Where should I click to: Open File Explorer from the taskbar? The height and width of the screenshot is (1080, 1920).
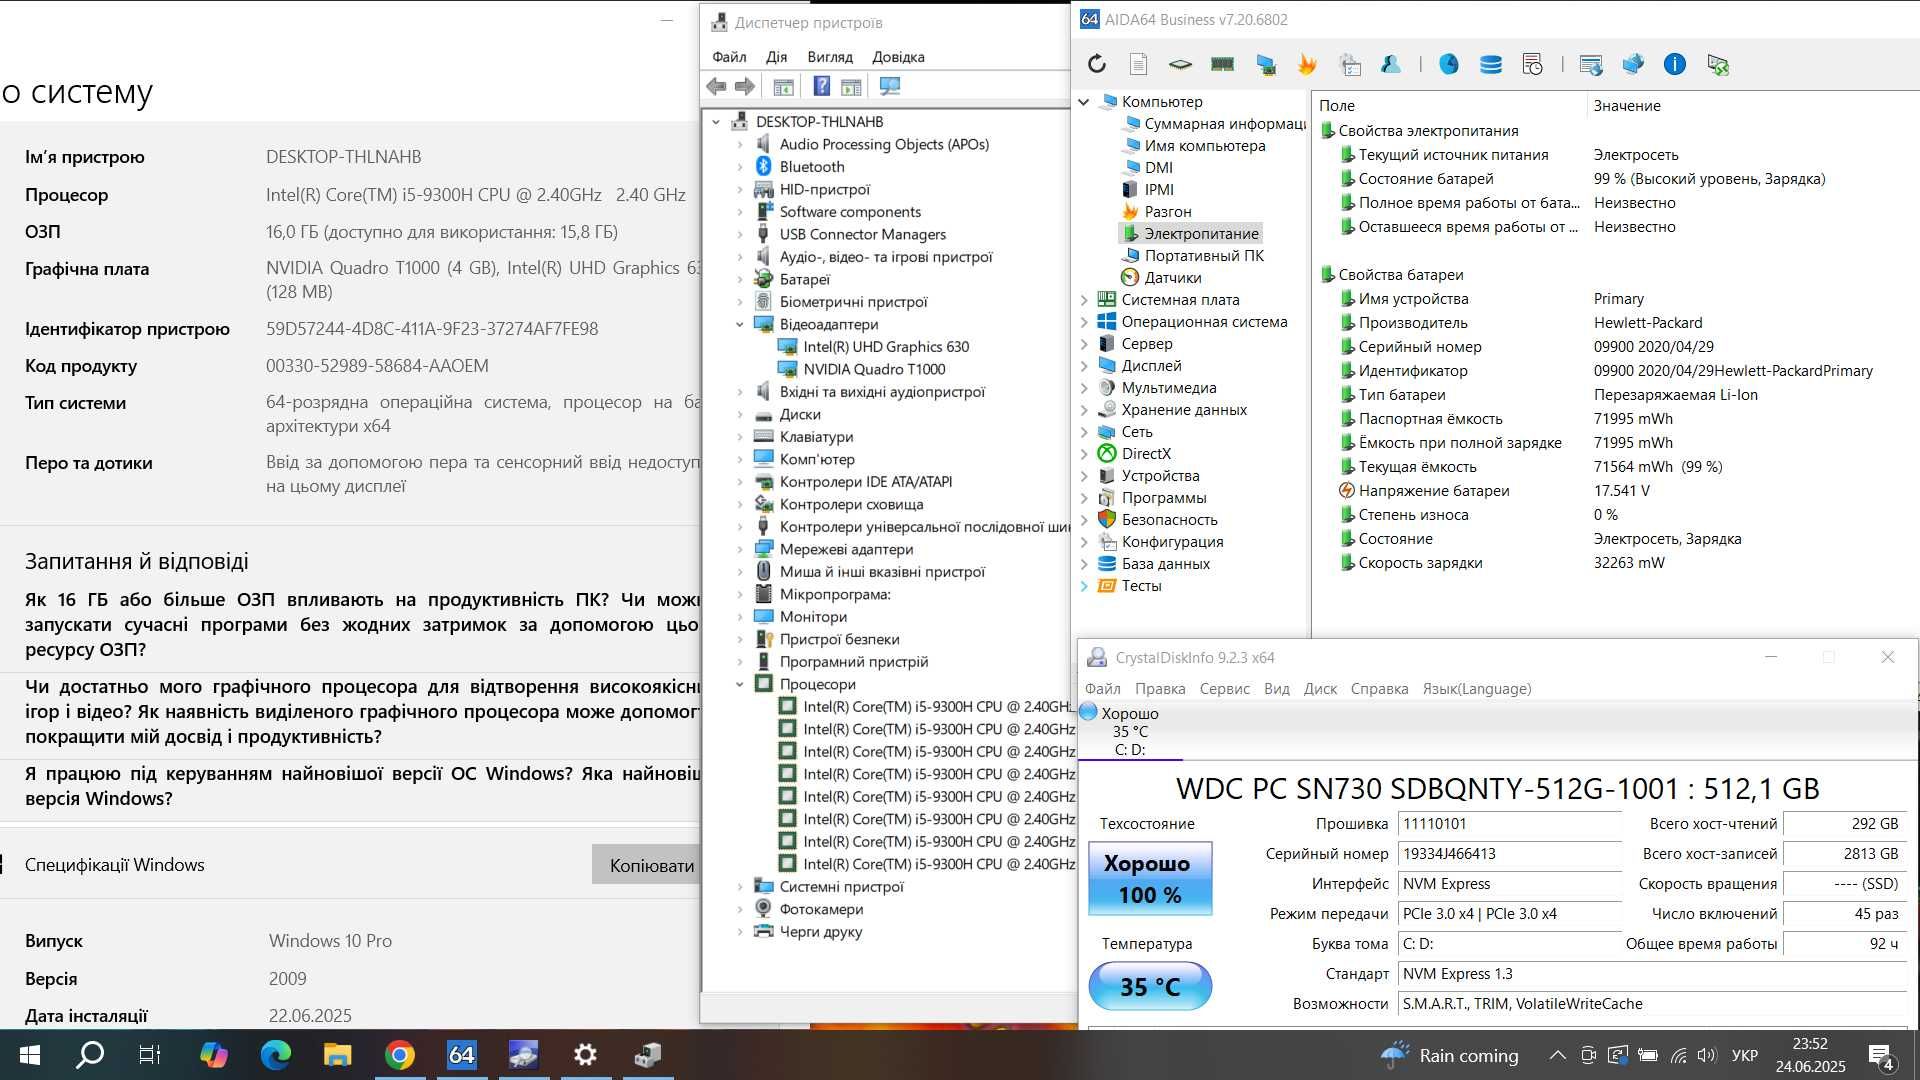[x=338, y=1055]
